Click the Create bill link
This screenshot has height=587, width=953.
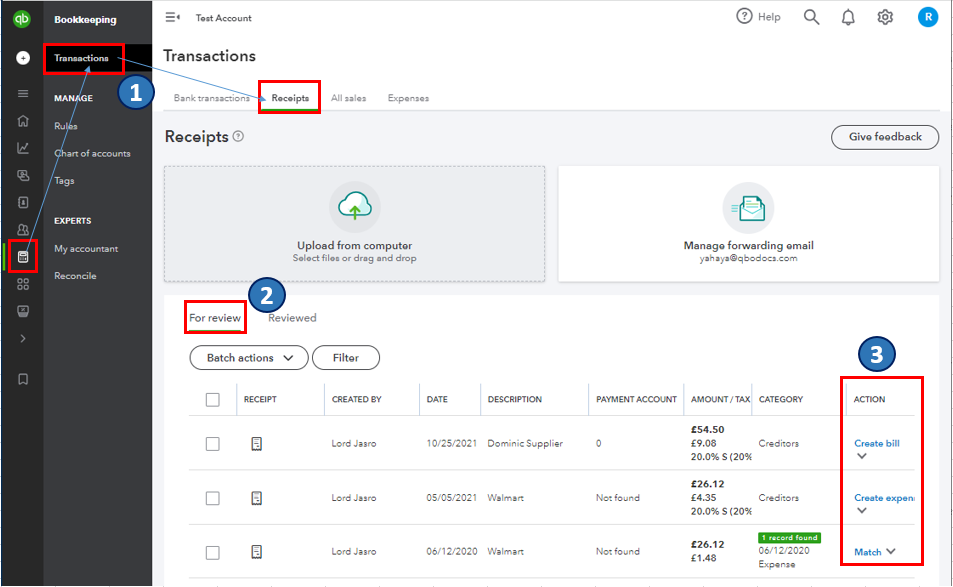(876, 443)
